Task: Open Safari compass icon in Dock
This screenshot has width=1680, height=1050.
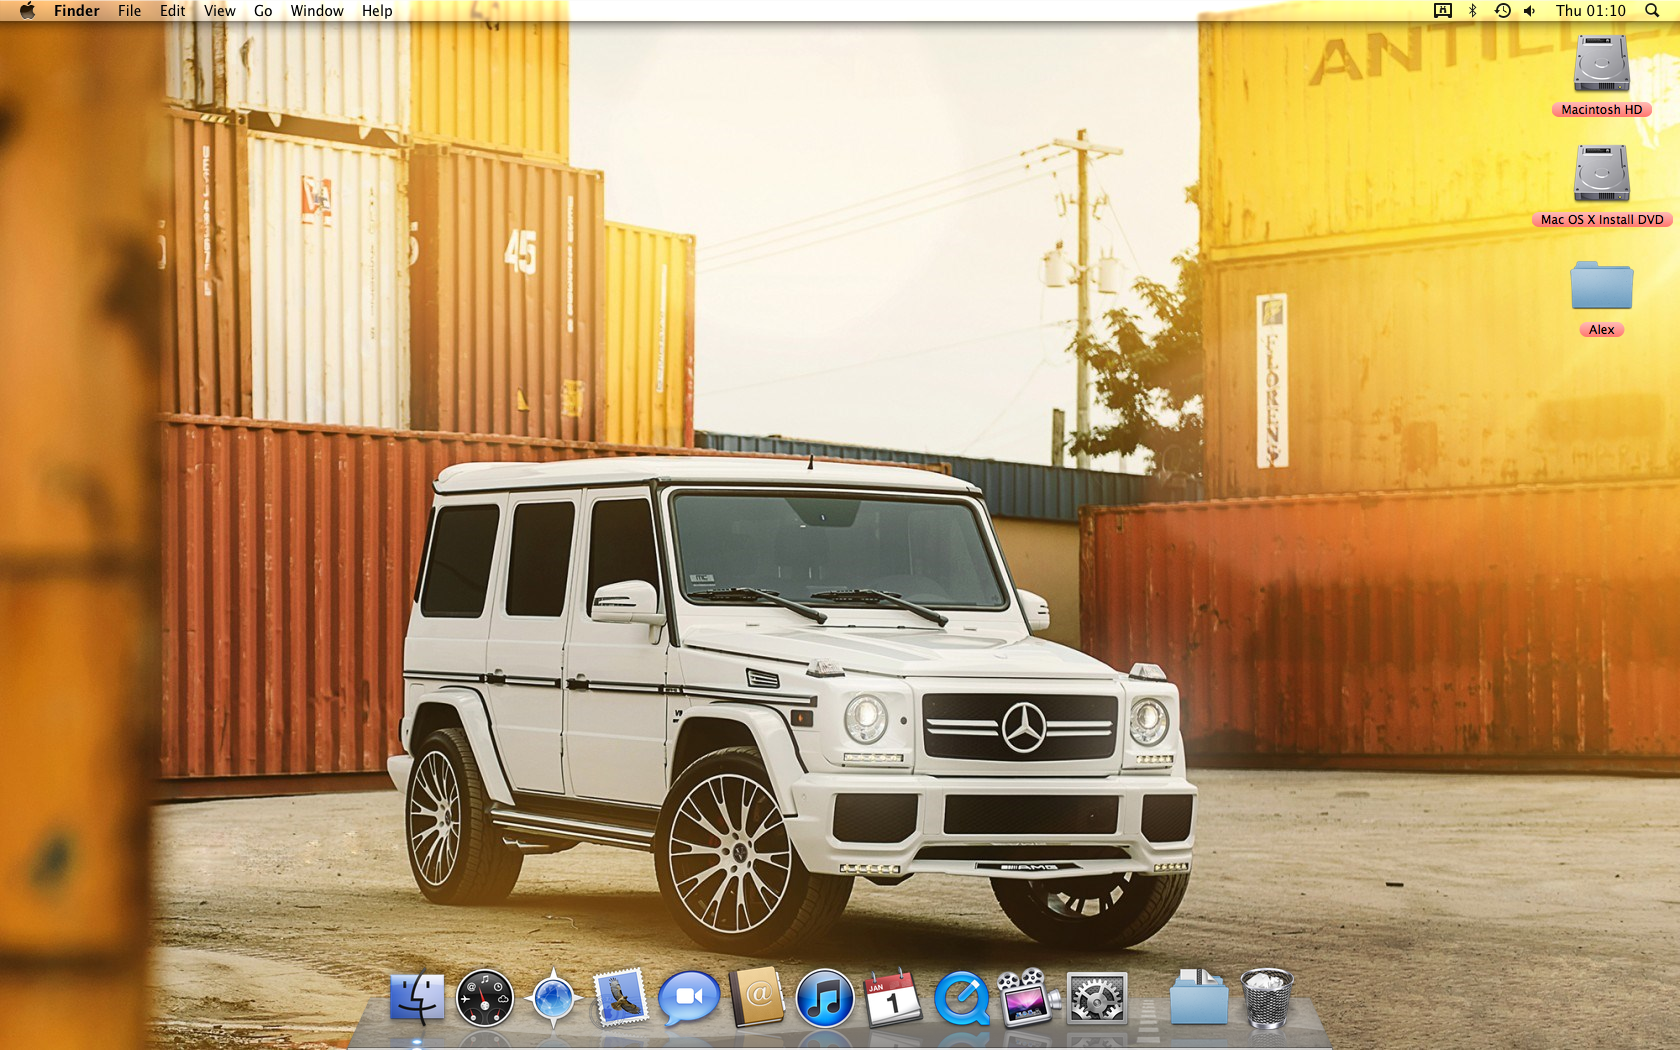Action: click(553, 997)
